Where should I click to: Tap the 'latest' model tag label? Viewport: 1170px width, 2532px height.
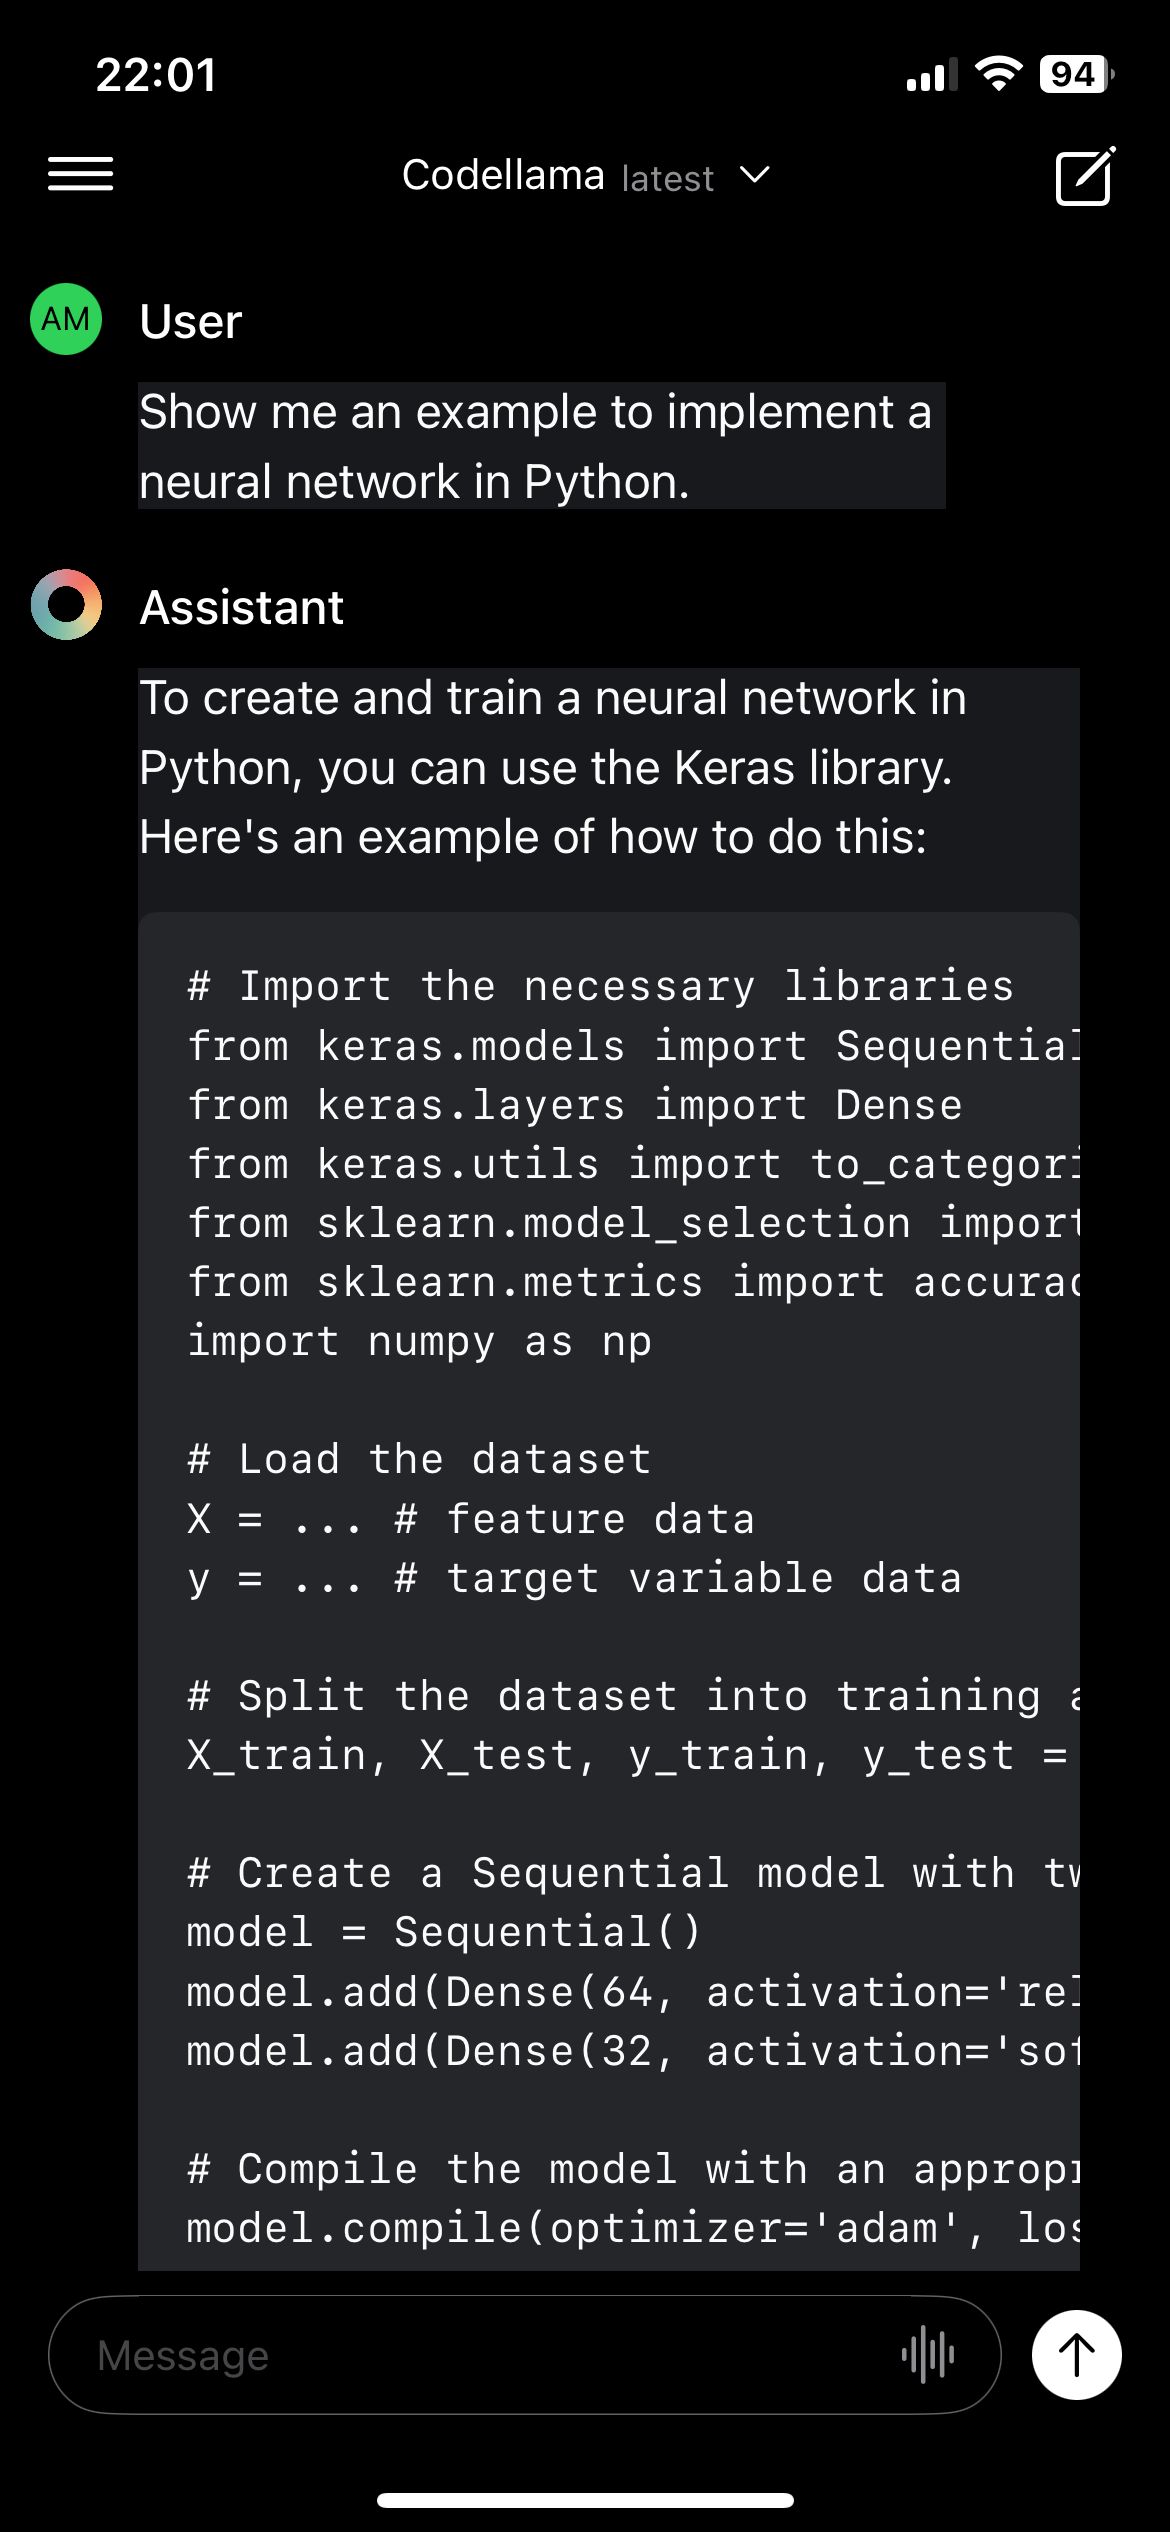click(x=667, y=179)
